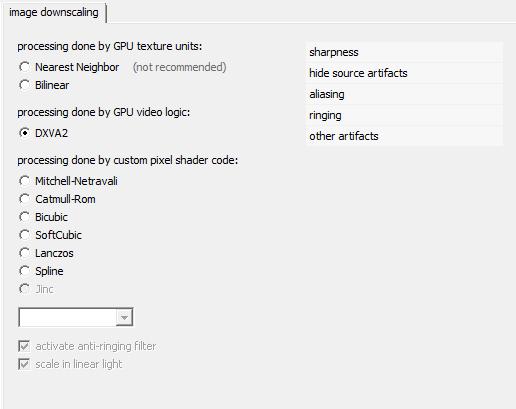Select the Spline radio option

(x=24, y=271)
